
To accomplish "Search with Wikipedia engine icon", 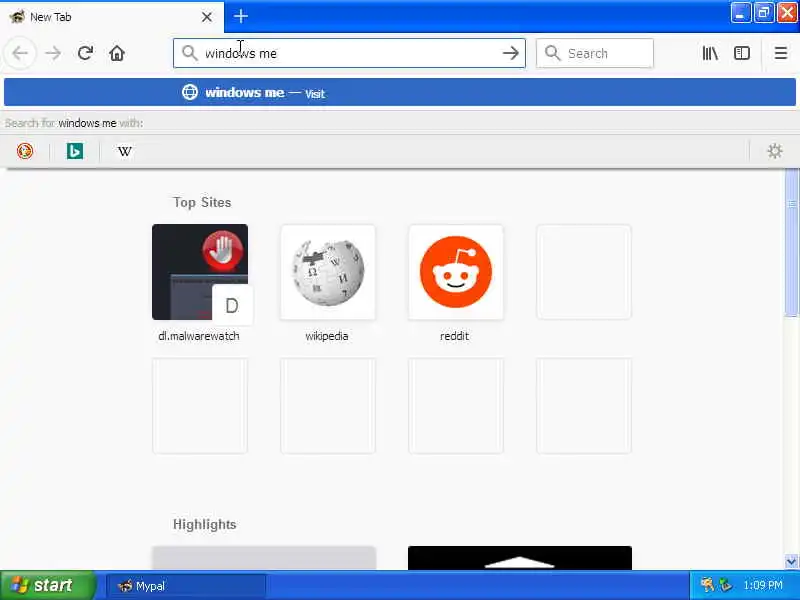I will [124, 151].
